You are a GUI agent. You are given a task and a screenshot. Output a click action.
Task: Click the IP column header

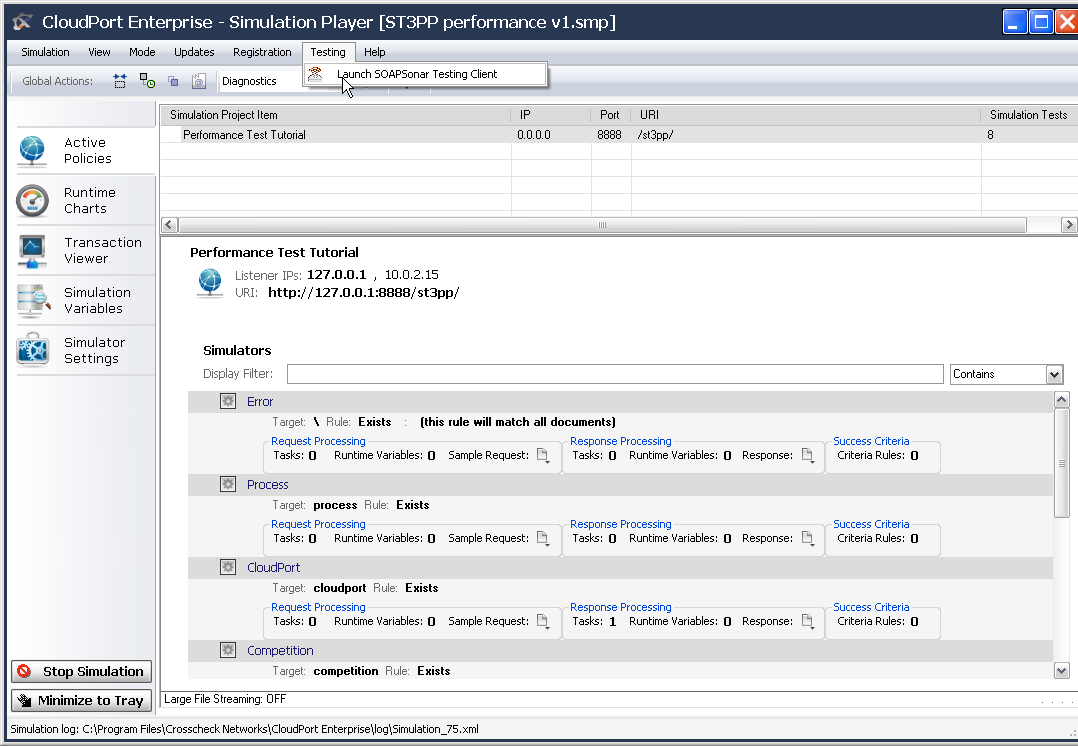tap(551, 115)
